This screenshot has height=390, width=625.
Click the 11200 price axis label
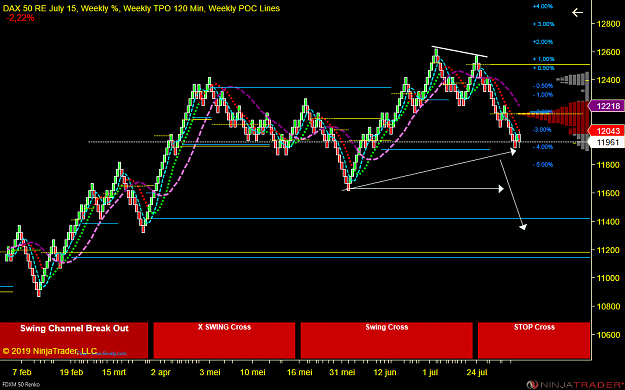coord(608,250)
